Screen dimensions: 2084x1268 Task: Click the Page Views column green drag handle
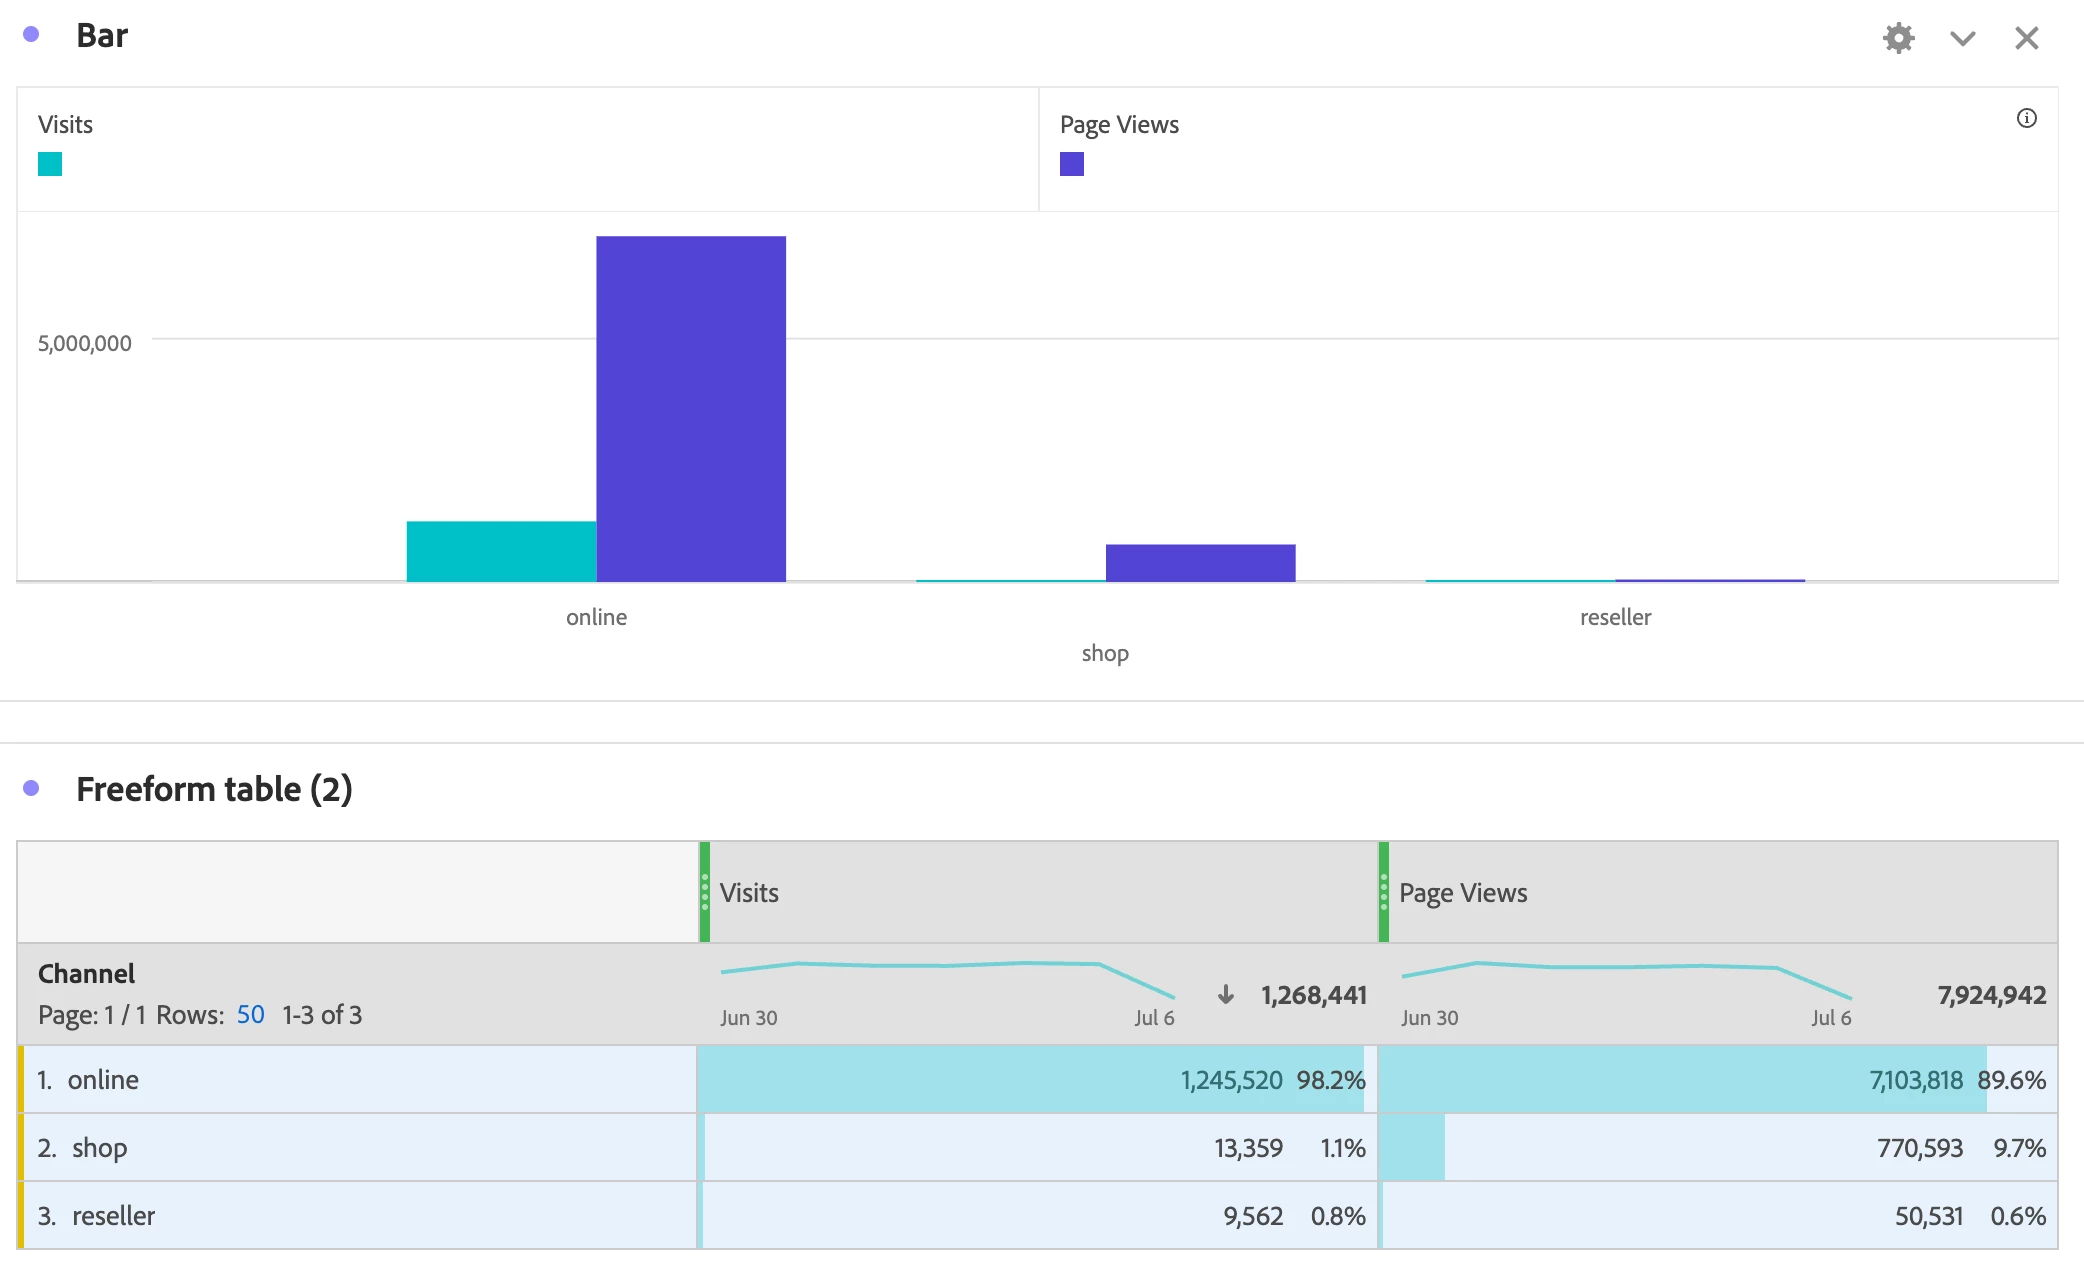(1384, 892)
